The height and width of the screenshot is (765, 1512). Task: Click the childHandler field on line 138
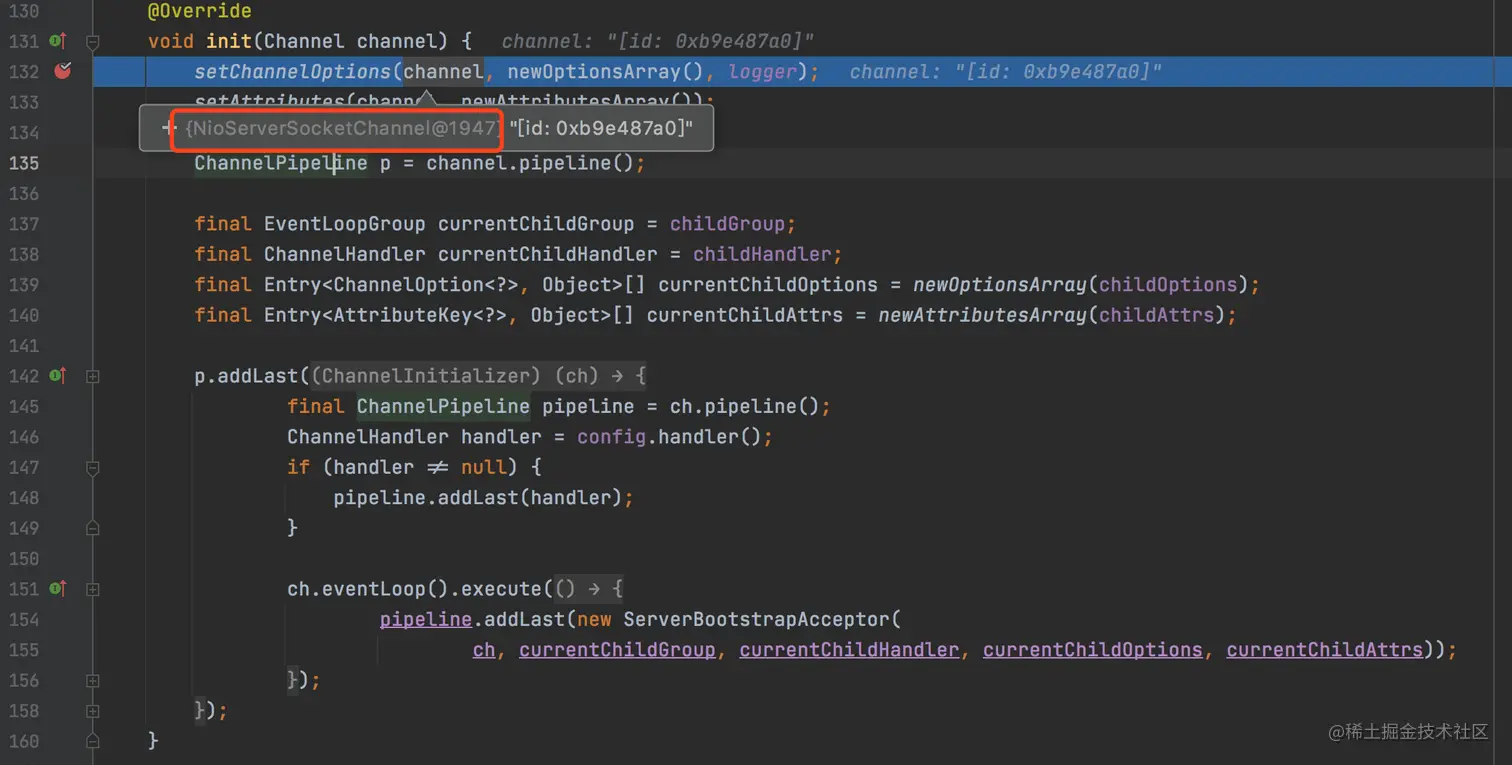coord(763,254)
